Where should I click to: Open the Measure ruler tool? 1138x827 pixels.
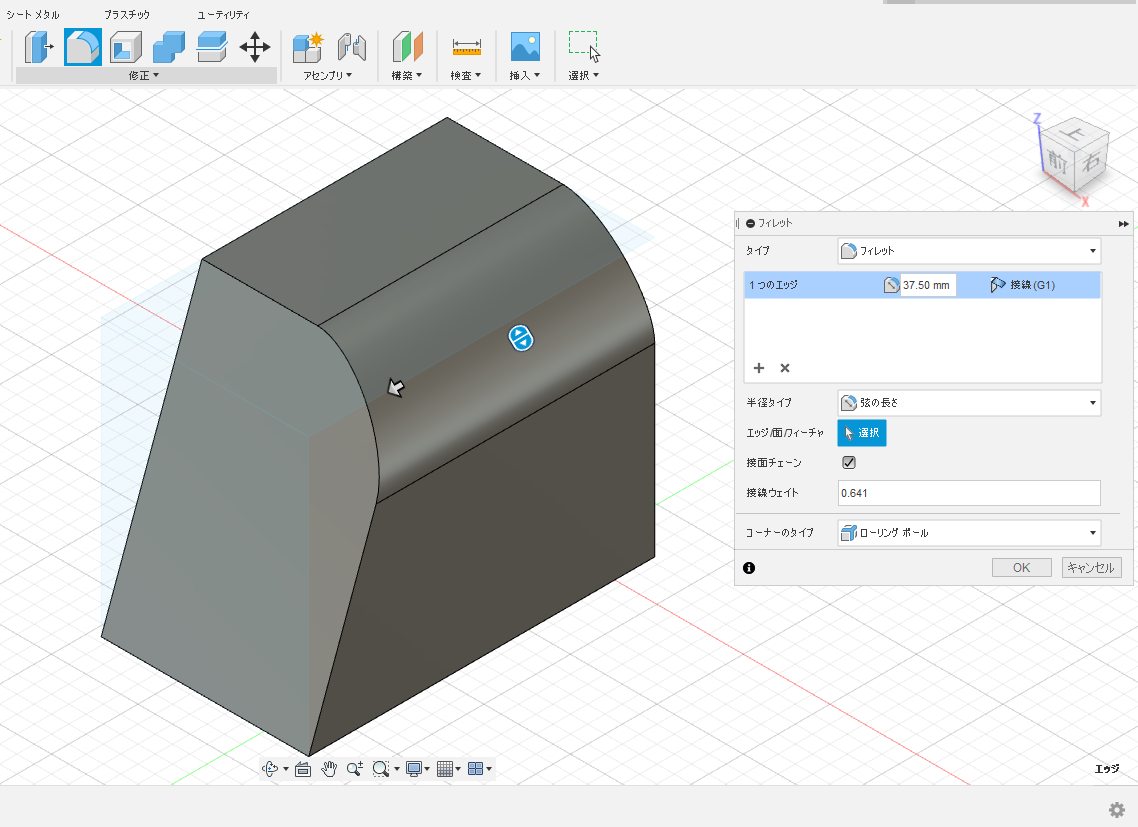tap(466, 46)
